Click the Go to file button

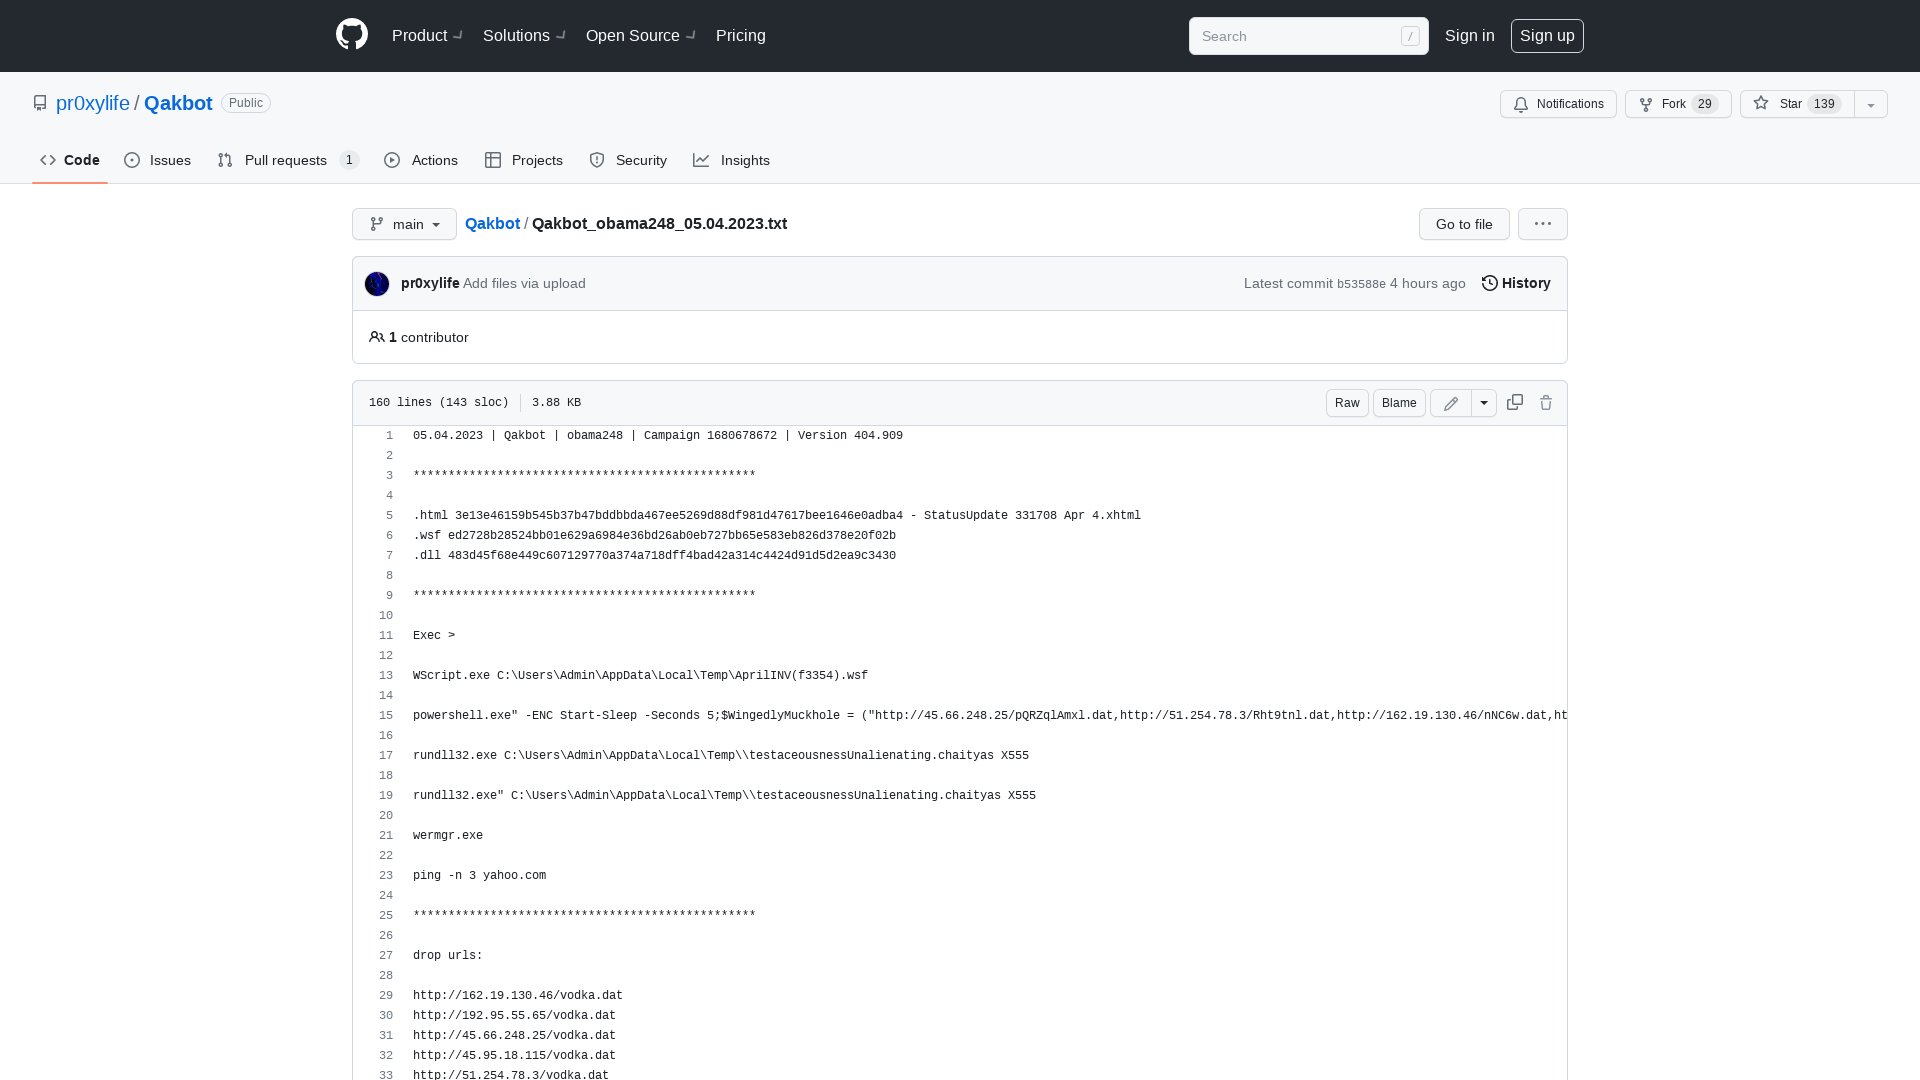tap(1464, 223)
